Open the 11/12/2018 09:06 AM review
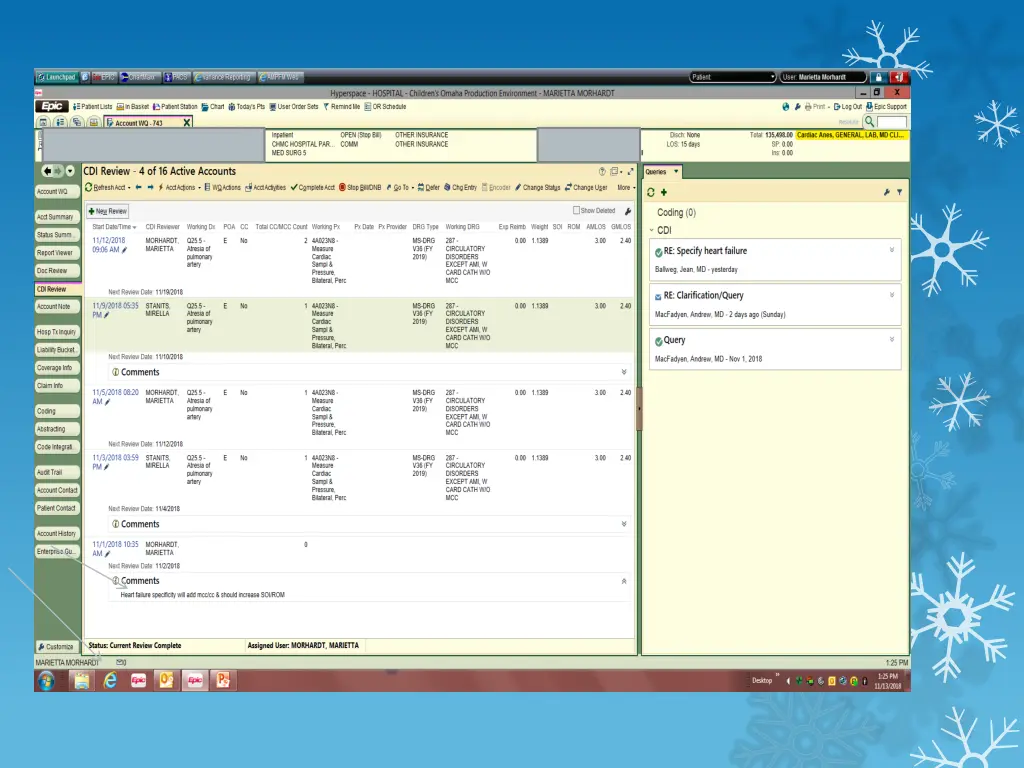This screenshot has height=768, width=1024. coord(108,245)
